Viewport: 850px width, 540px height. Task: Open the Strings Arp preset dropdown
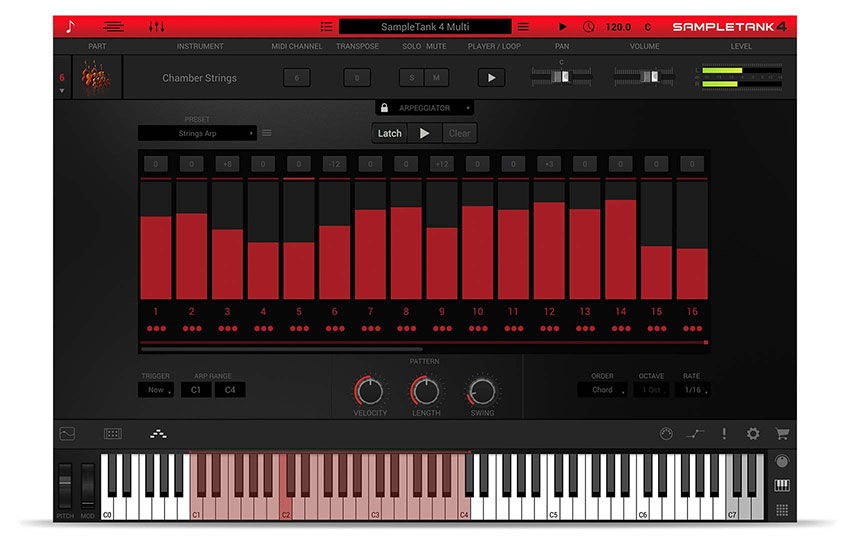[x=197, y=133]
